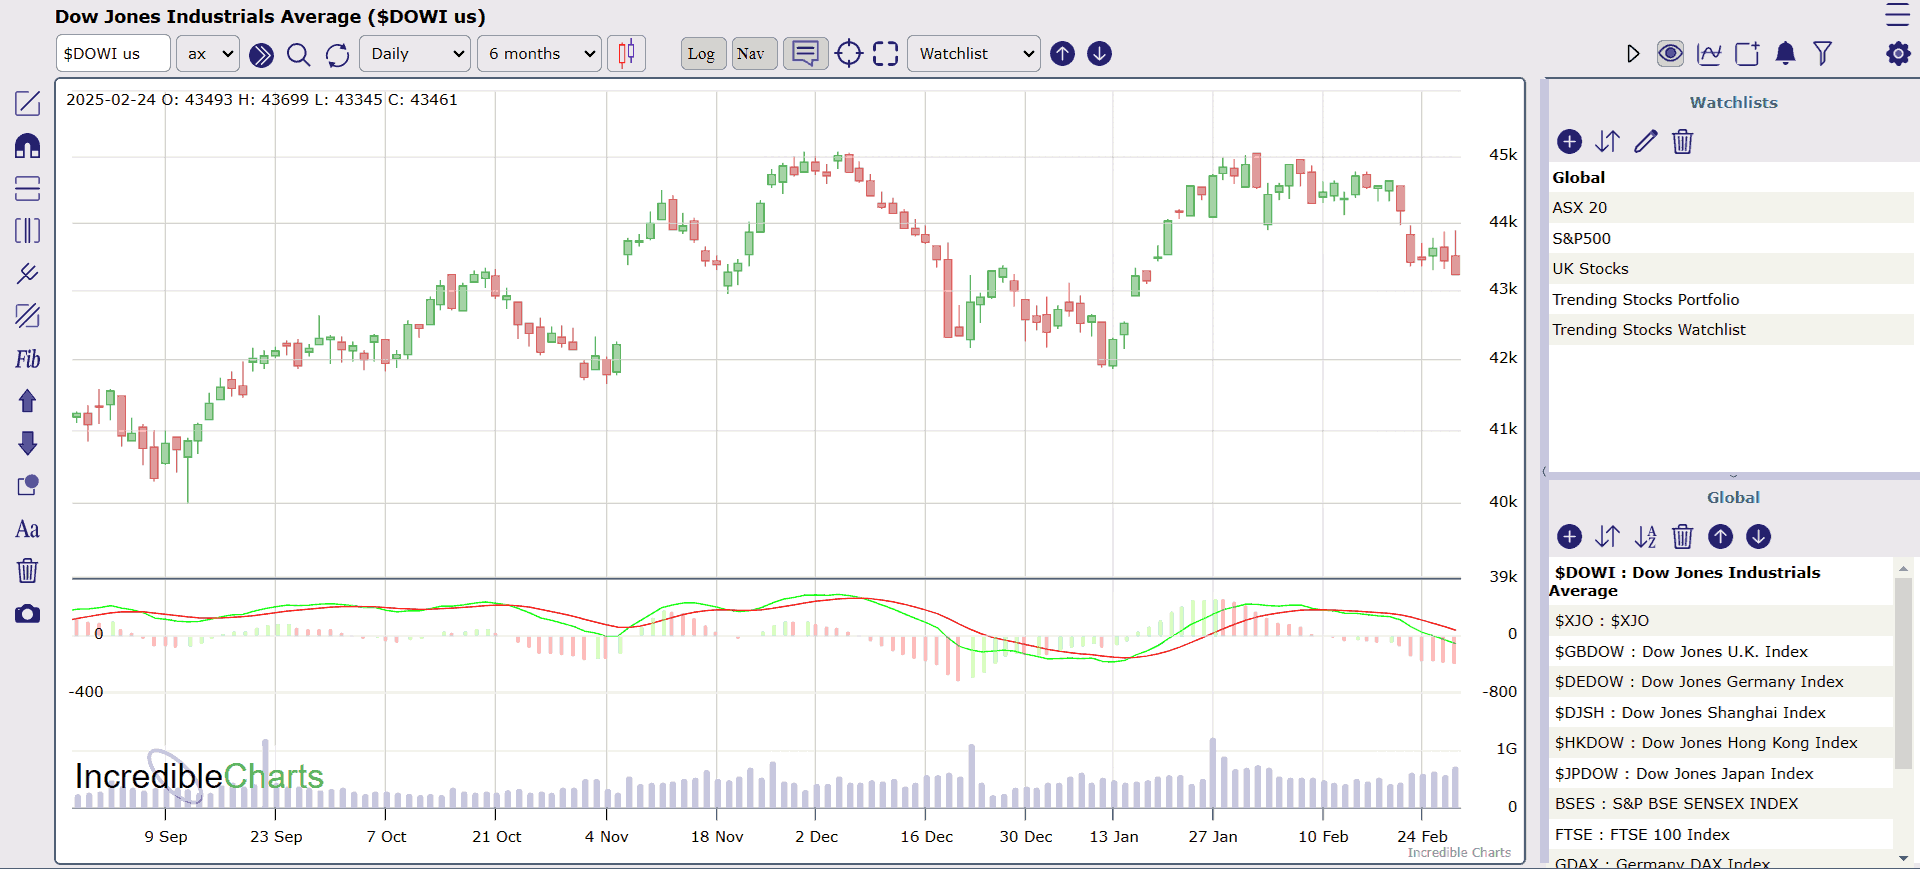Select the Global watchlist
1920x869 pixels.
click(1731, 177)
